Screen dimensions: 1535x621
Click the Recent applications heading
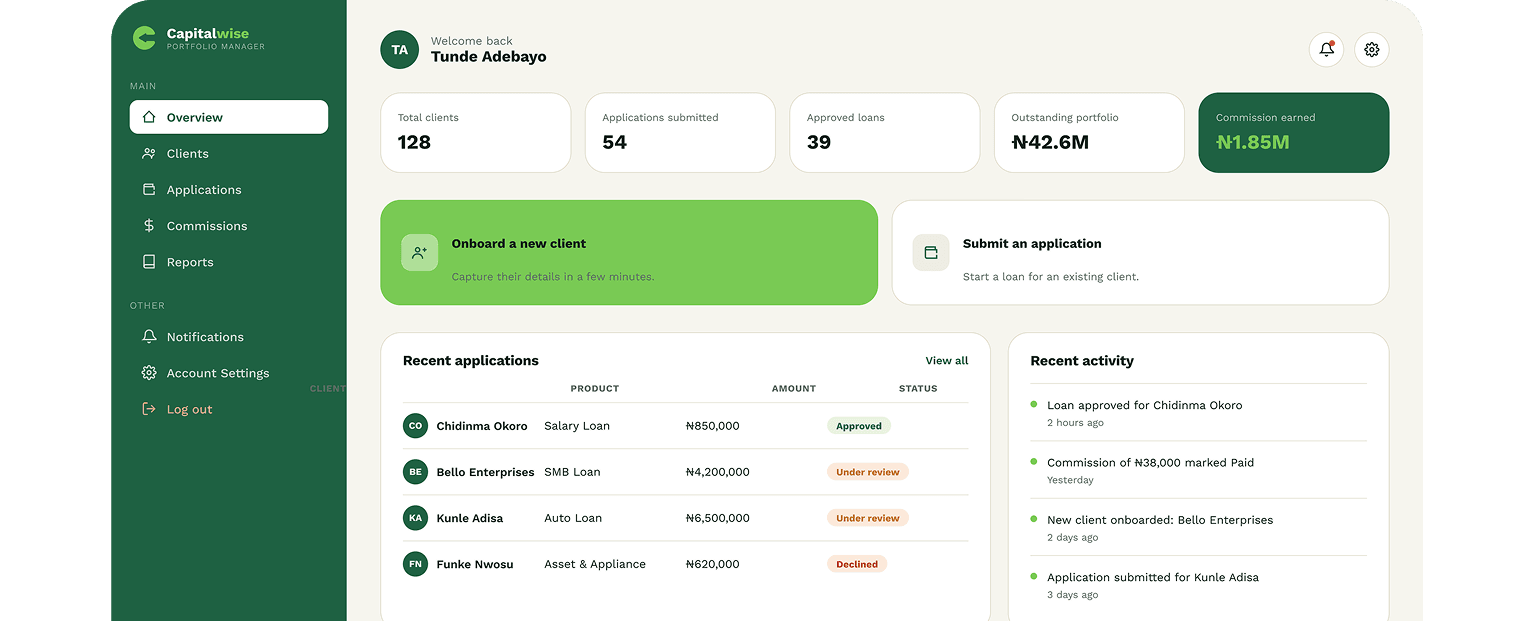tap(471, 361)
